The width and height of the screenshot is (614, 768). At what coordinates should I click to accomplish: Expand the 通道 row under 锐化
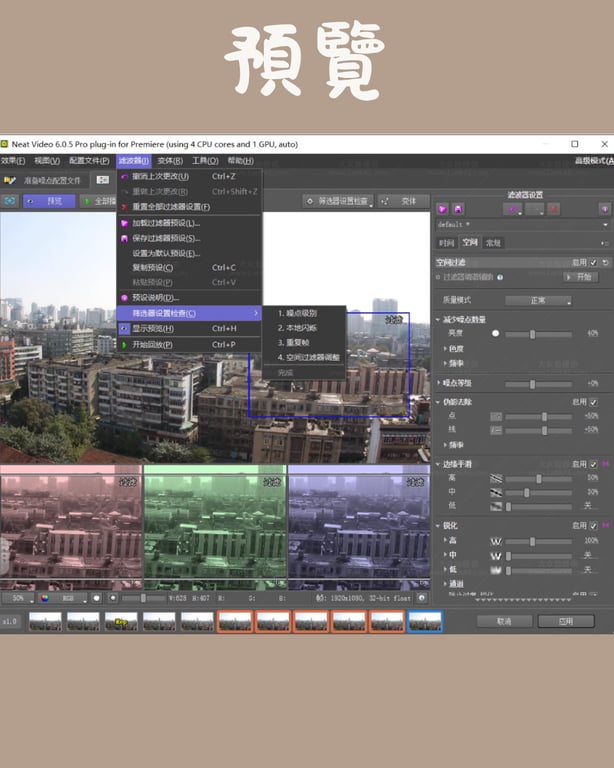[x=445, y=583]
